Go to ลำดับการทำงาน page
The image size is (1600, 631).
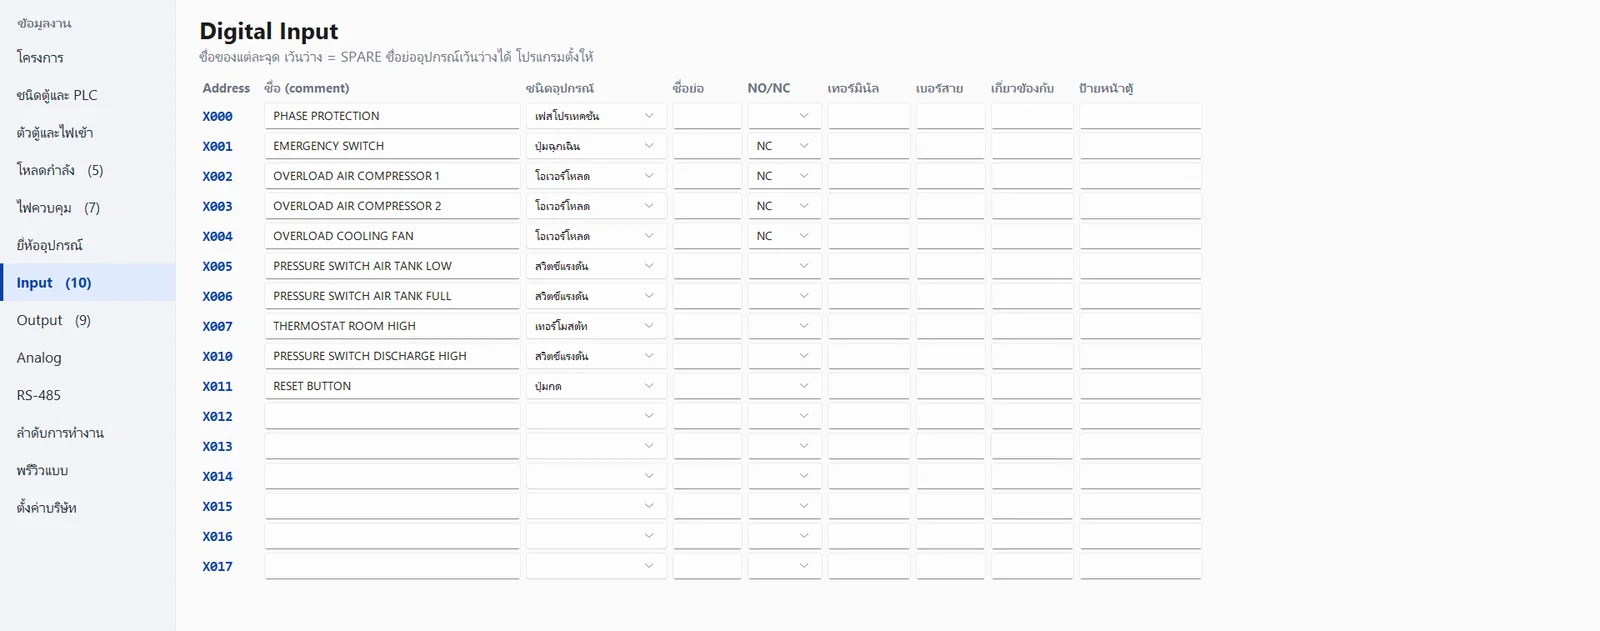(88, 433)
